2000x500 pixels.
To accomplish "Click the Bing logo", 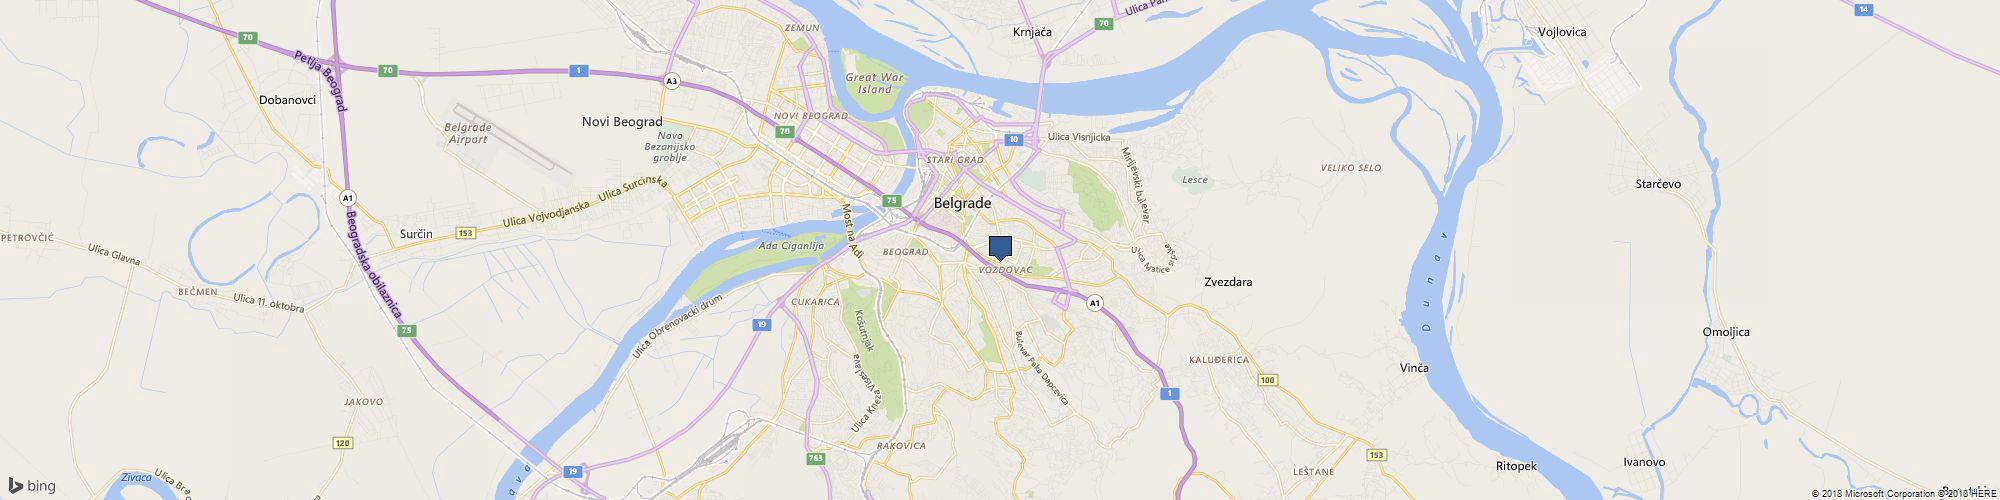I will tap(32, 486).
